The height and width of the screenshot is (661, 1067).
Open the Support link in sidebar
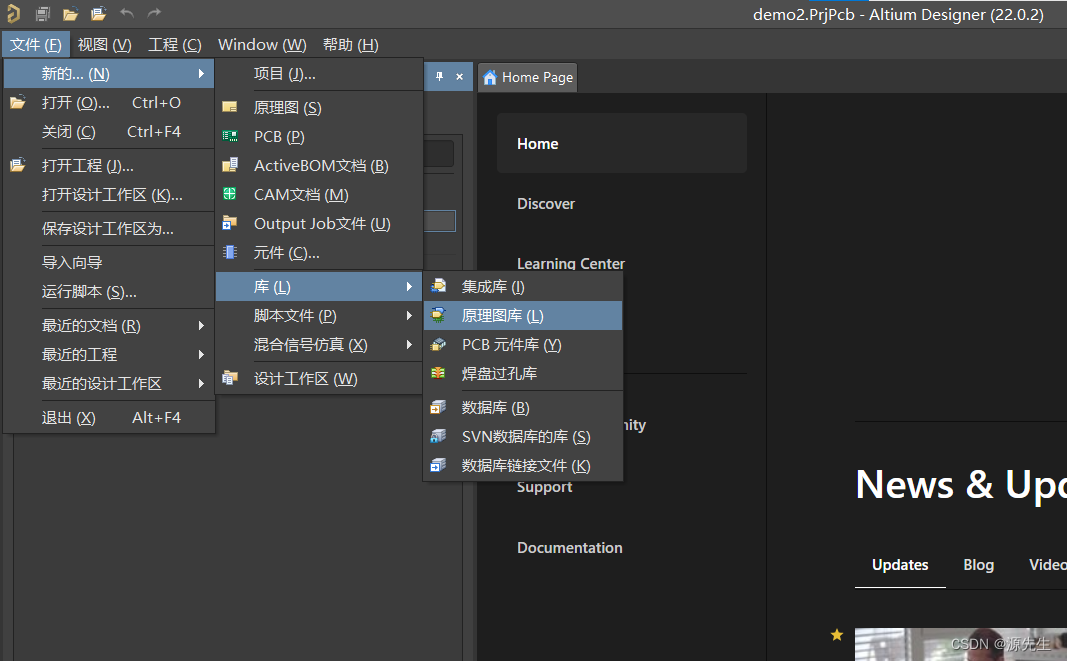pyautogui.click(x=544, y=487)
